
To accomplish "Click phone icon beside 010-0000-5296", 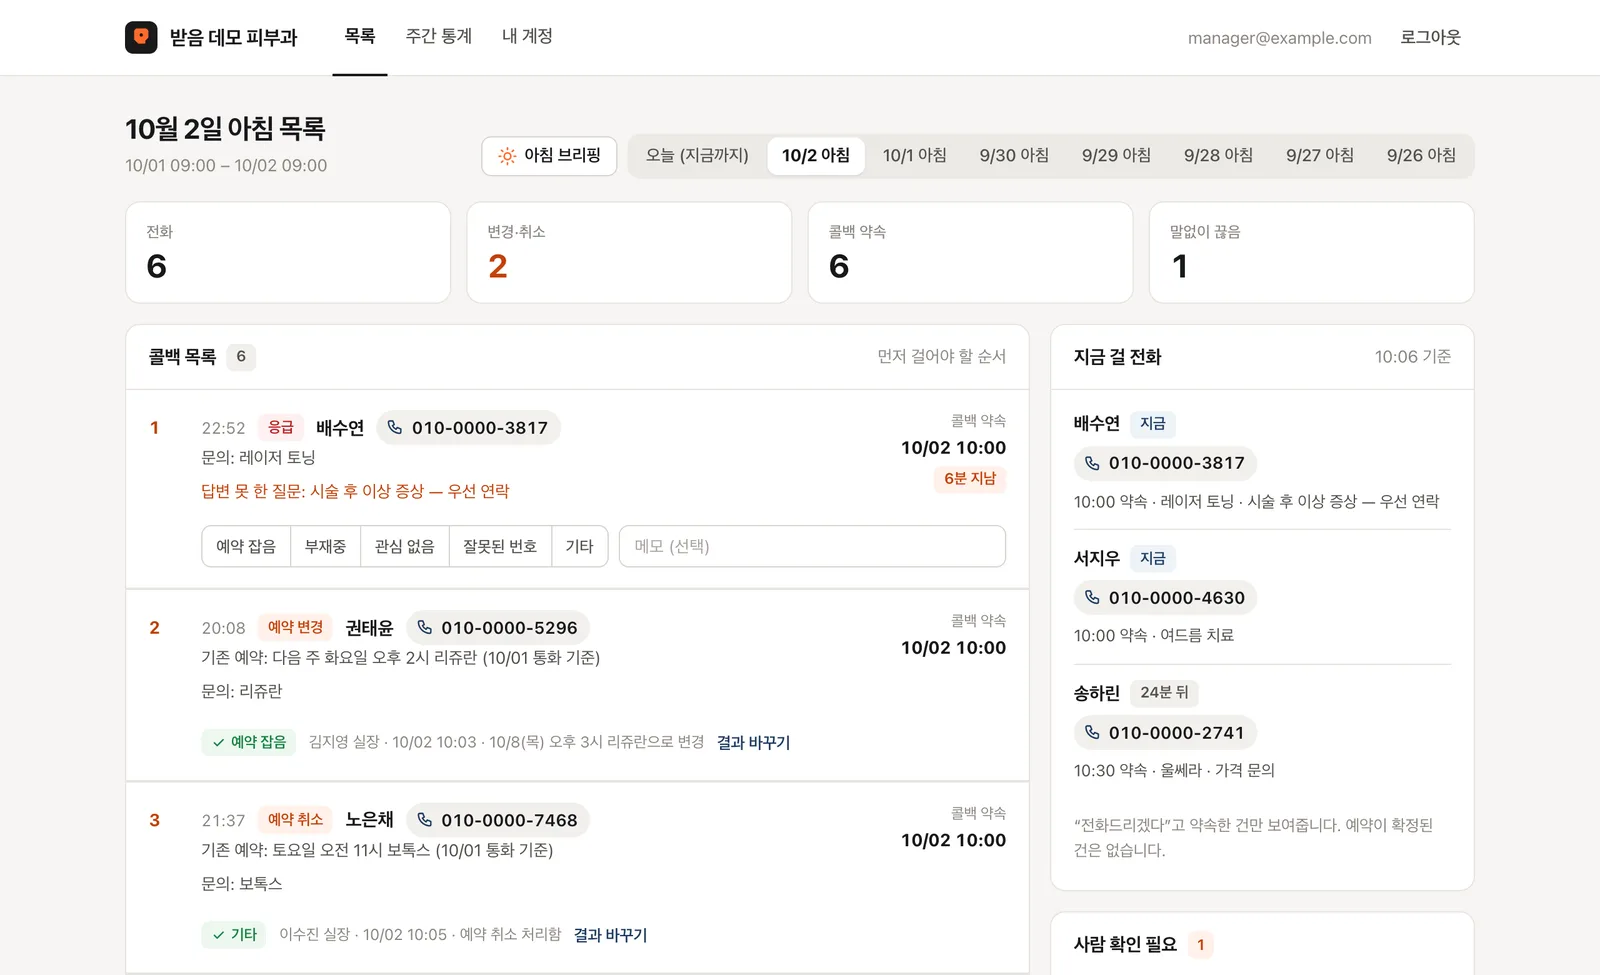I will click(x=425, y=627).
